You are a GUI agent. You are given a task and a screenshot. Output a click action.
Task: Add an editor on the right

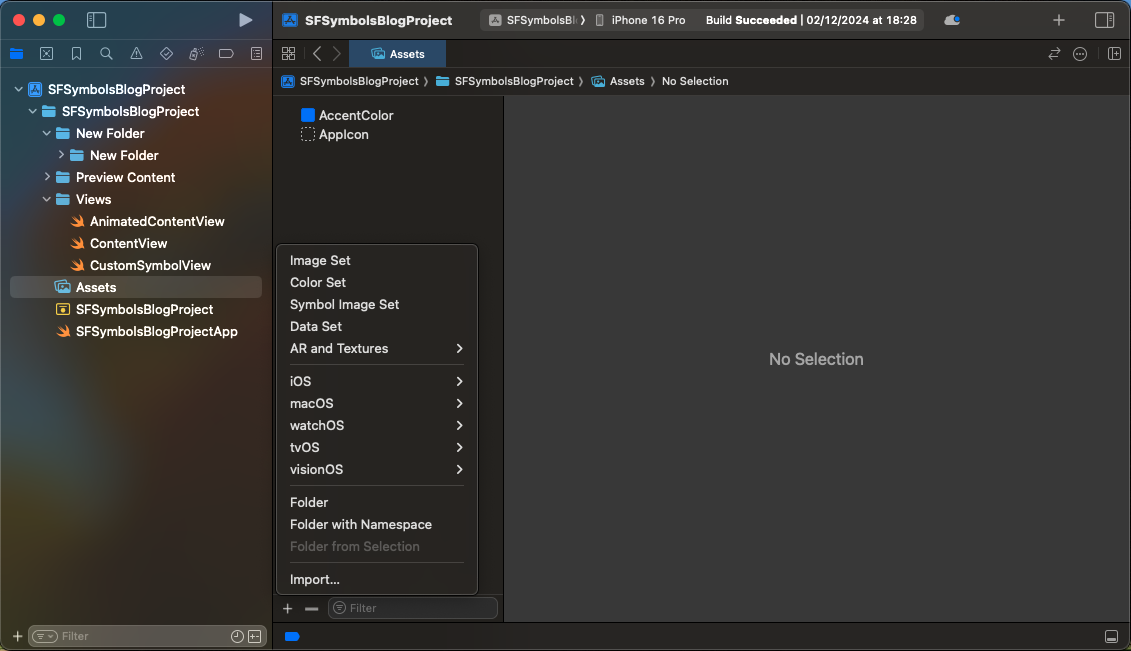point(1114,53)
